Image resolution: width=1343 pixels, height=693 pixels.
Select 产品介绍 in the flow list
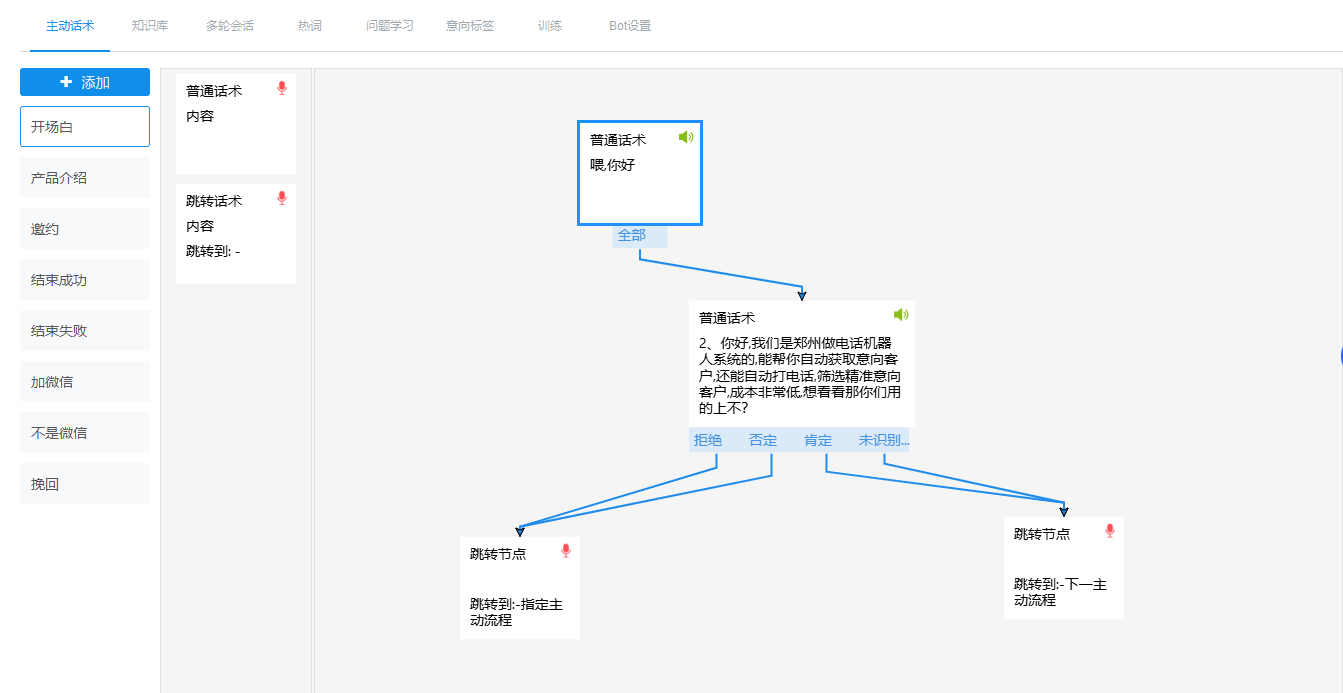point(85,178)
